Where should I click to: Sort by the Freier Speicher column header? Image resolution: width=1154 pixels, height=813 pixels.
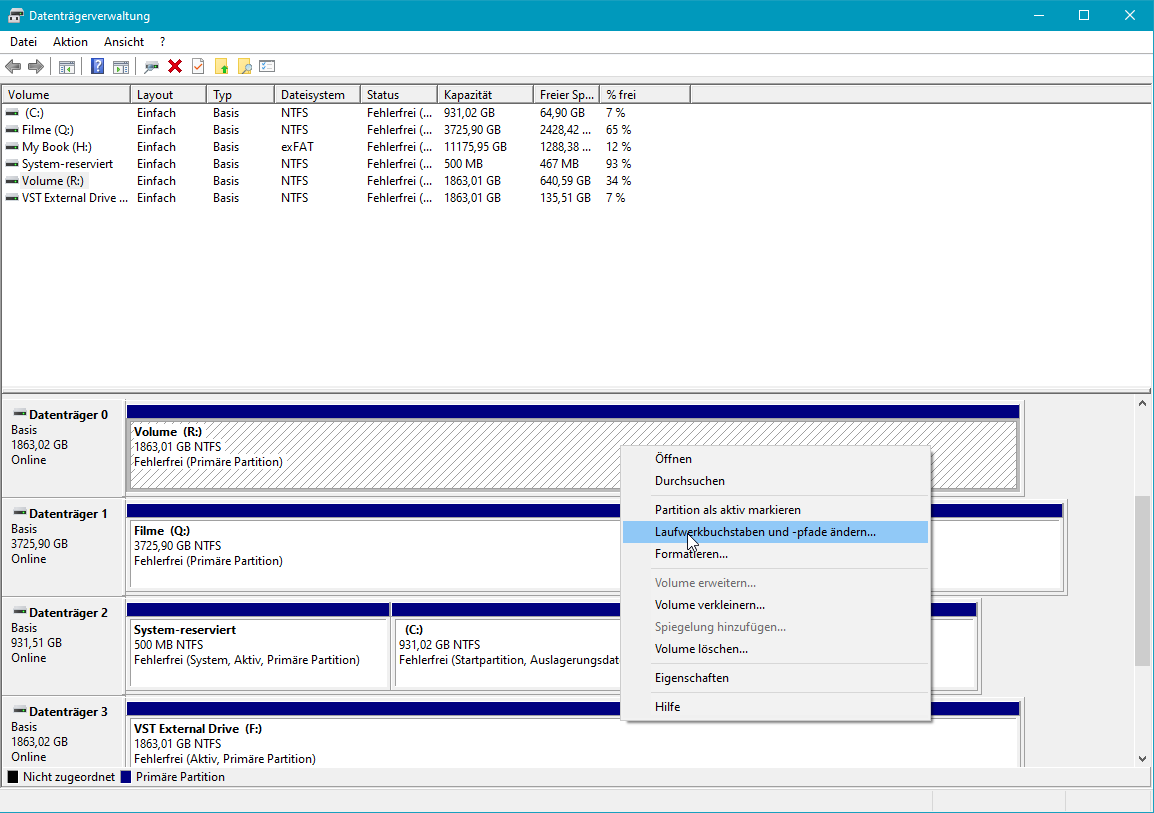coord(567,95)
